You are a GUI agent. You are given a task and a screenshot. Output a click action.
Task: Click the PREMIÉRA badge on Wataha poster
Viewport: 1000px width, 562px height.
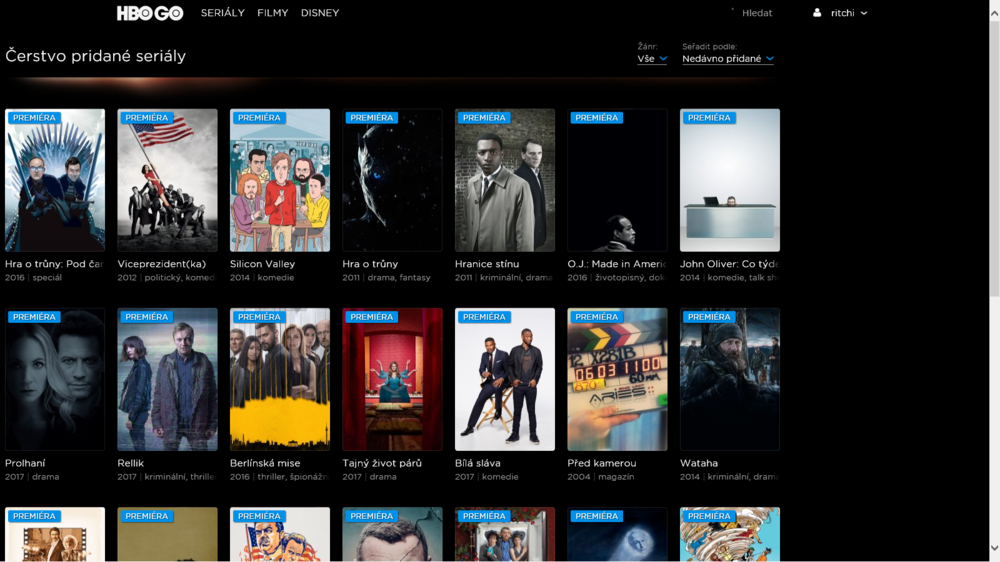coord(709,317)
